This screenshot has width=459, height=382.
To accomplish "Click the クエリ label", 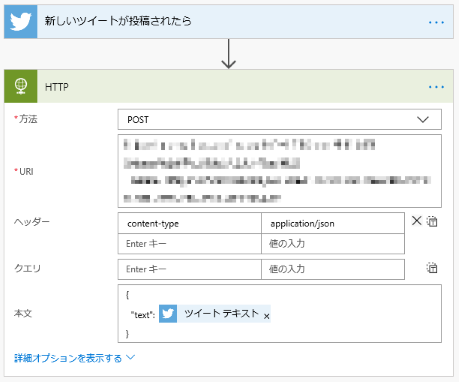I will [x=27, y=268].
